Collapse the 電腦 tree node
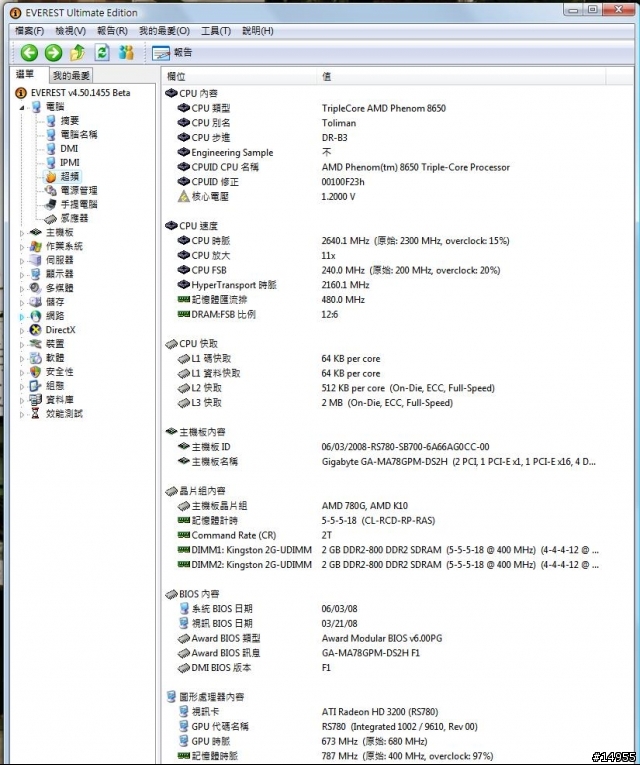The image size is (640, 765). [x=21, y=107]
